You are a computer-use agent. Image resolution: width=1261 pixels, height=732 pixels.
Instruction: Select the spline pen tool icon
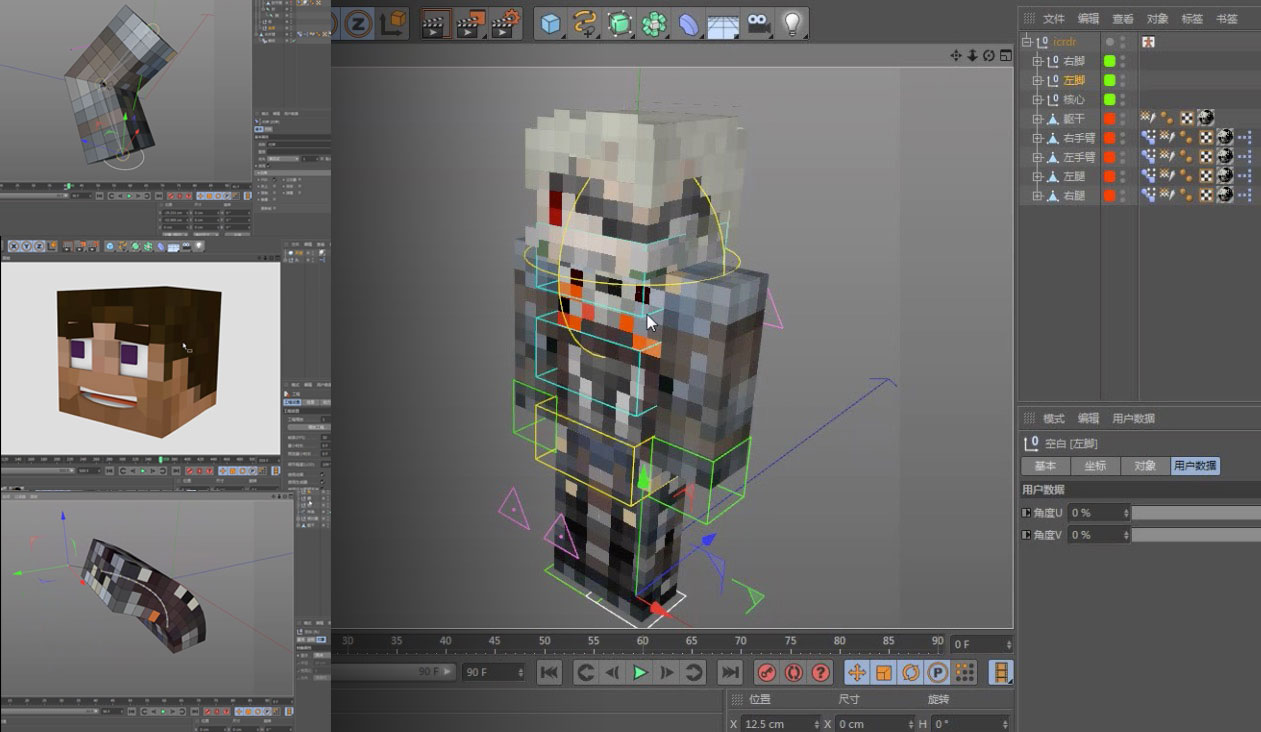pos(586,24)
